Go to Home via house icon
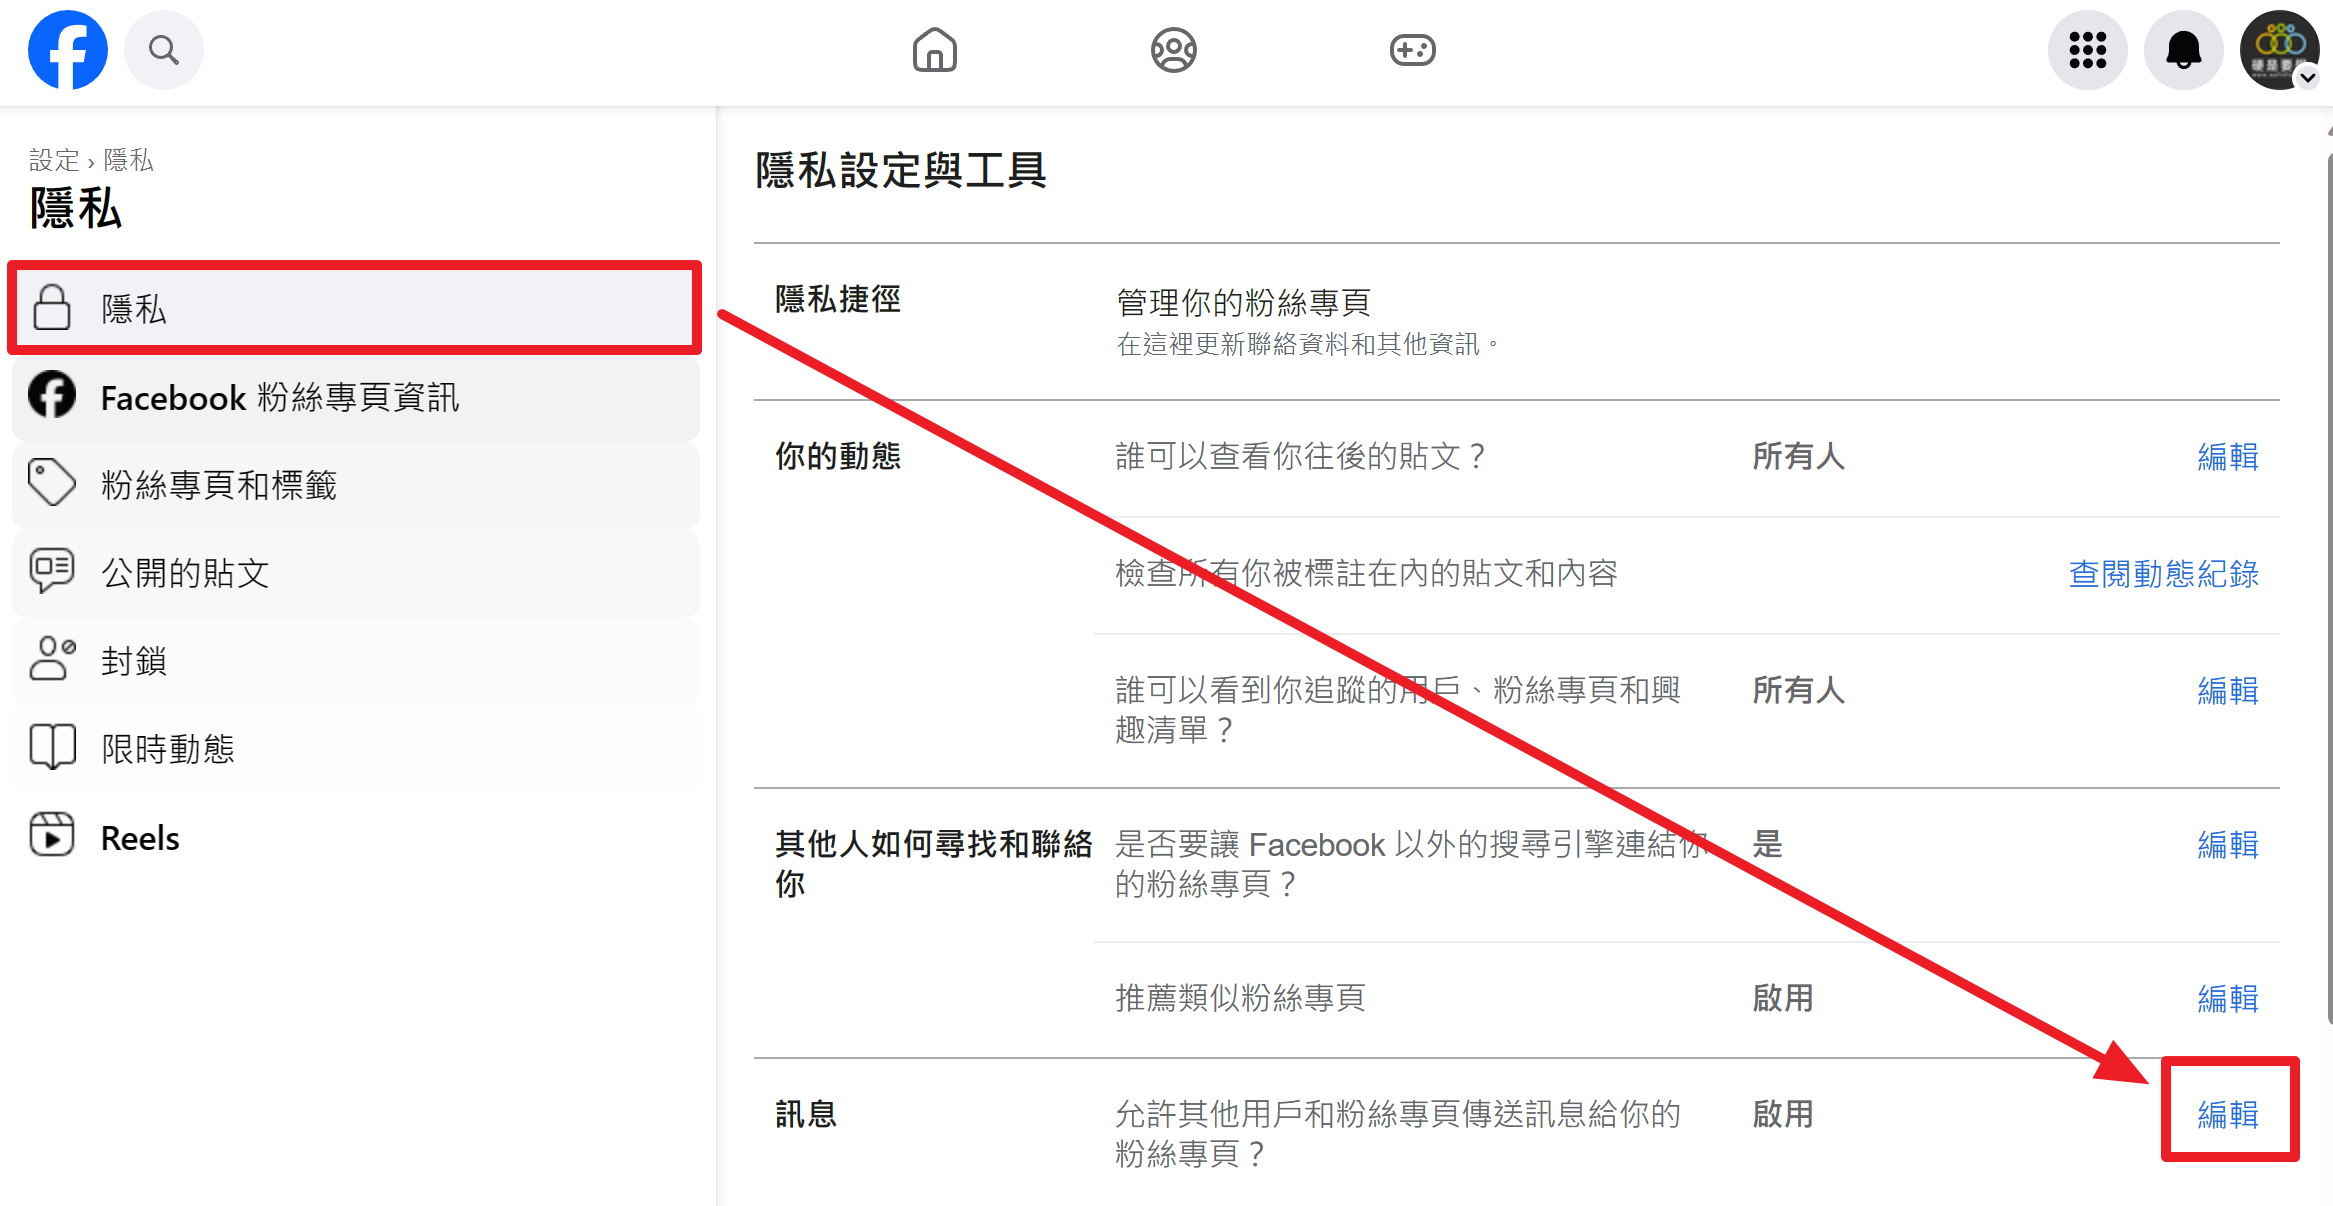This screenshot has height=1206, width=2333. (x=934, y=50)
